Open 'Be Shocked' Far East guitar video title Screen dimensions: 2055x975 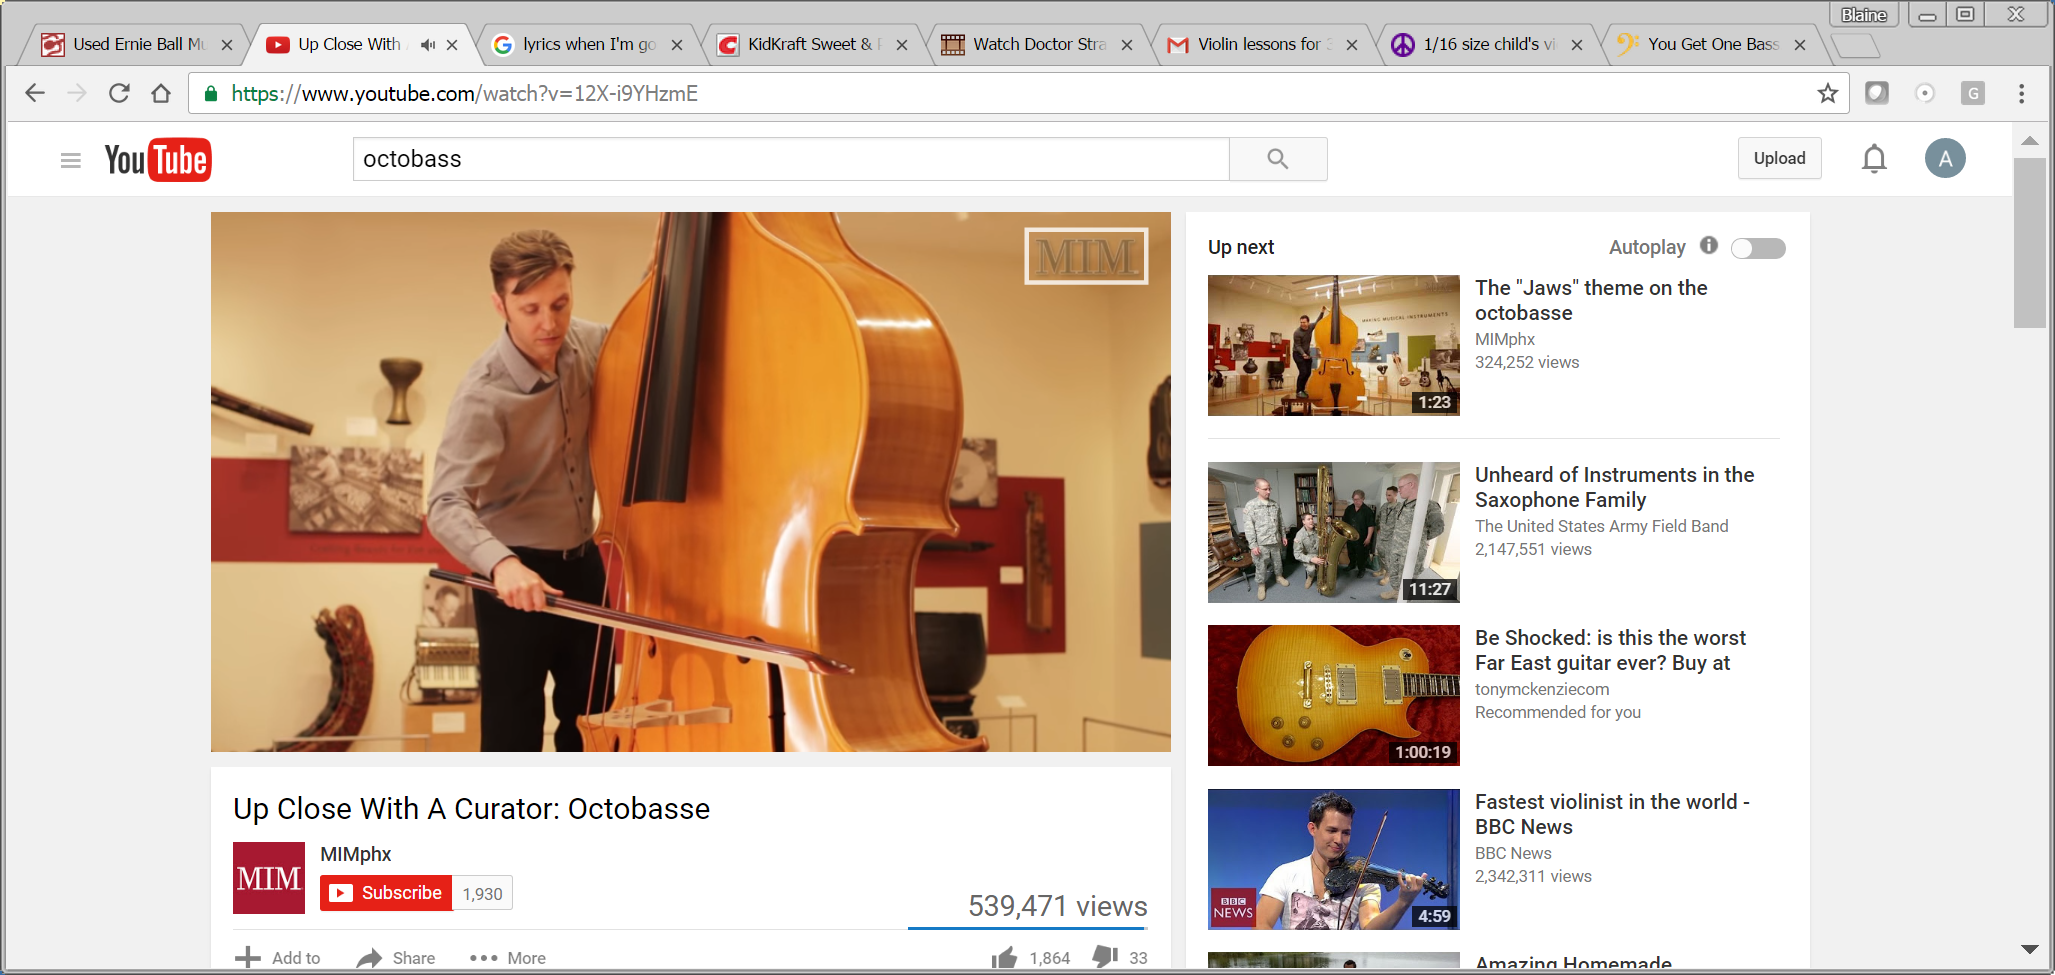pyautogui.click(x=1610, y=650)
